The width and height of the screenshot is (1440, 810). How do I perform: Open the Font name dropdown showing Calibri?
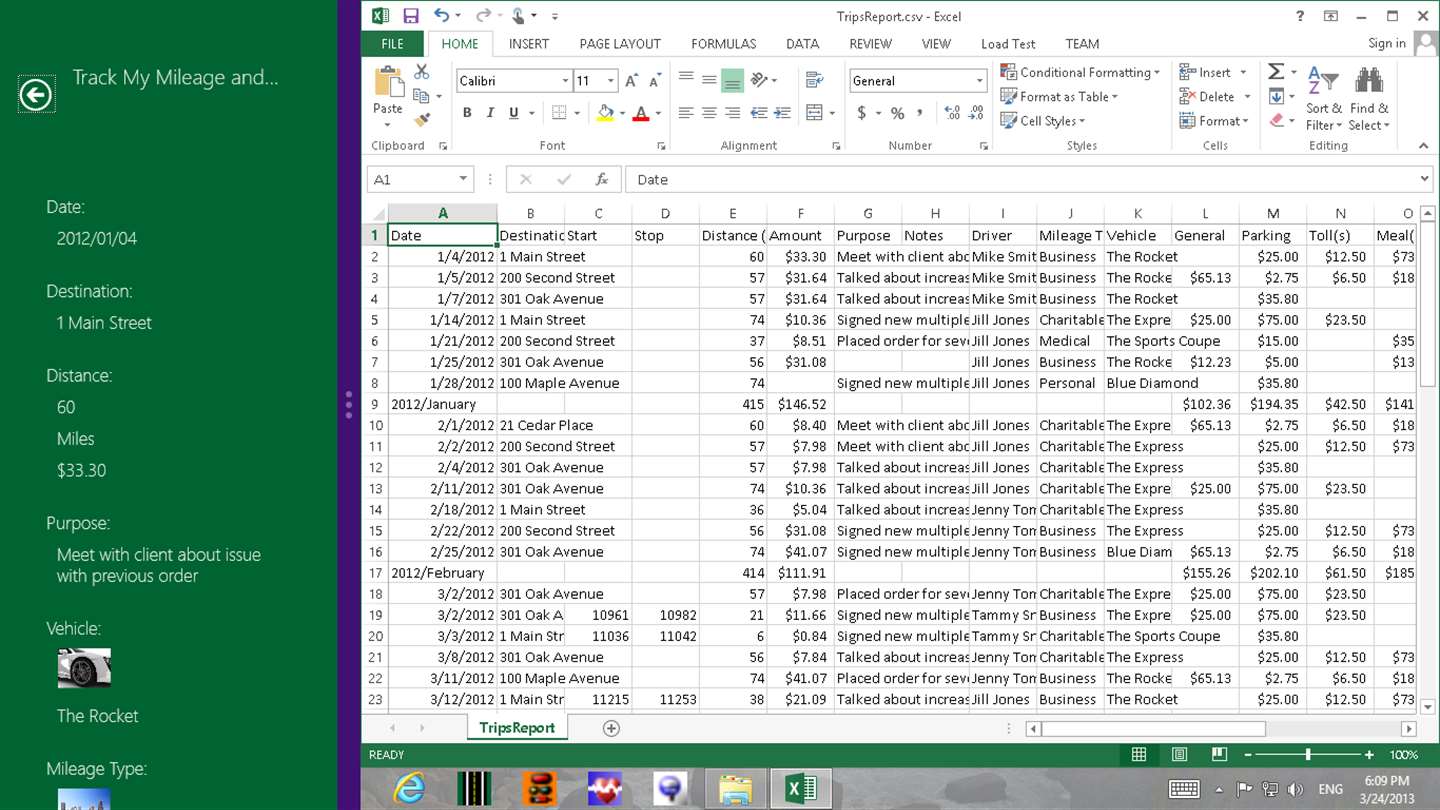click(x=565, y=81)
